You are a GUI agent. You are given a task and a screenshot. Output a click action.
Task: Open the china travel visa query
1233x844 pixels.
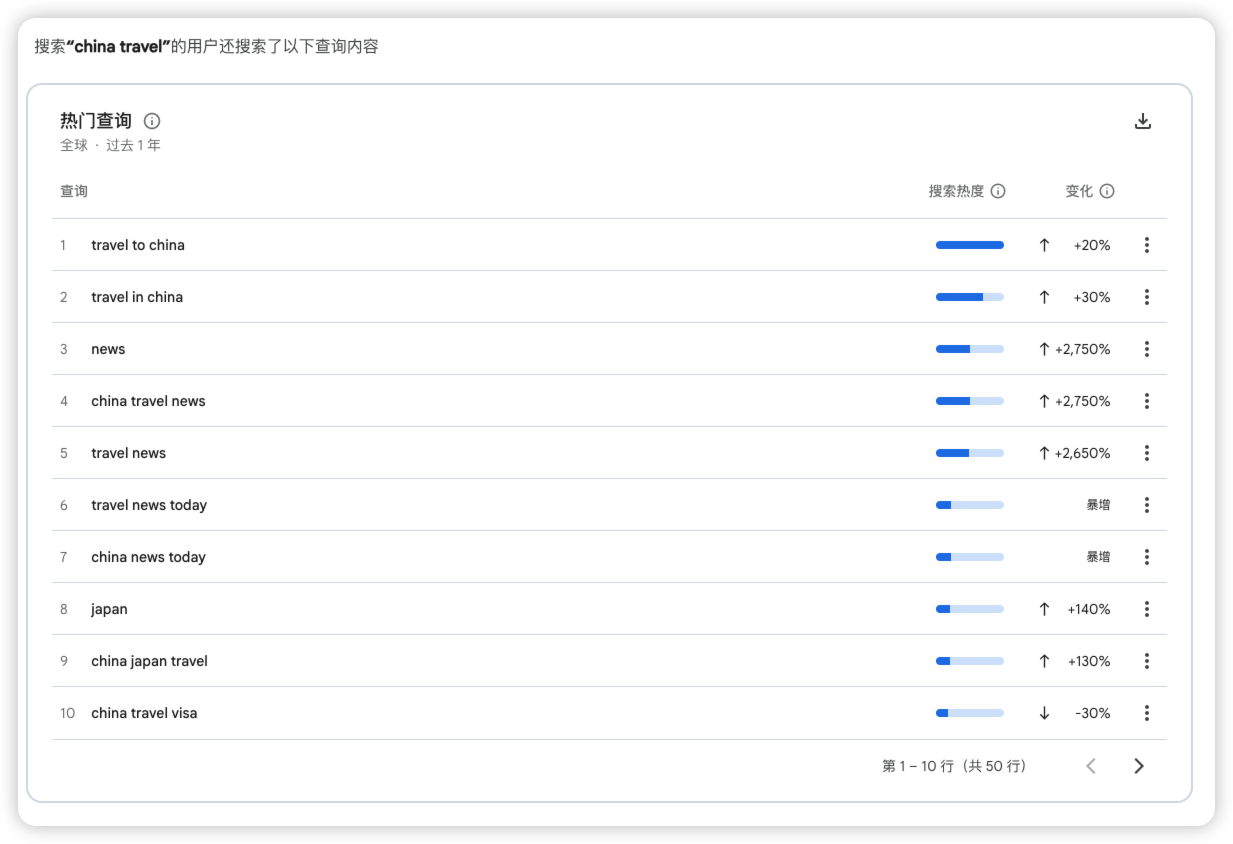coord(144,713)
